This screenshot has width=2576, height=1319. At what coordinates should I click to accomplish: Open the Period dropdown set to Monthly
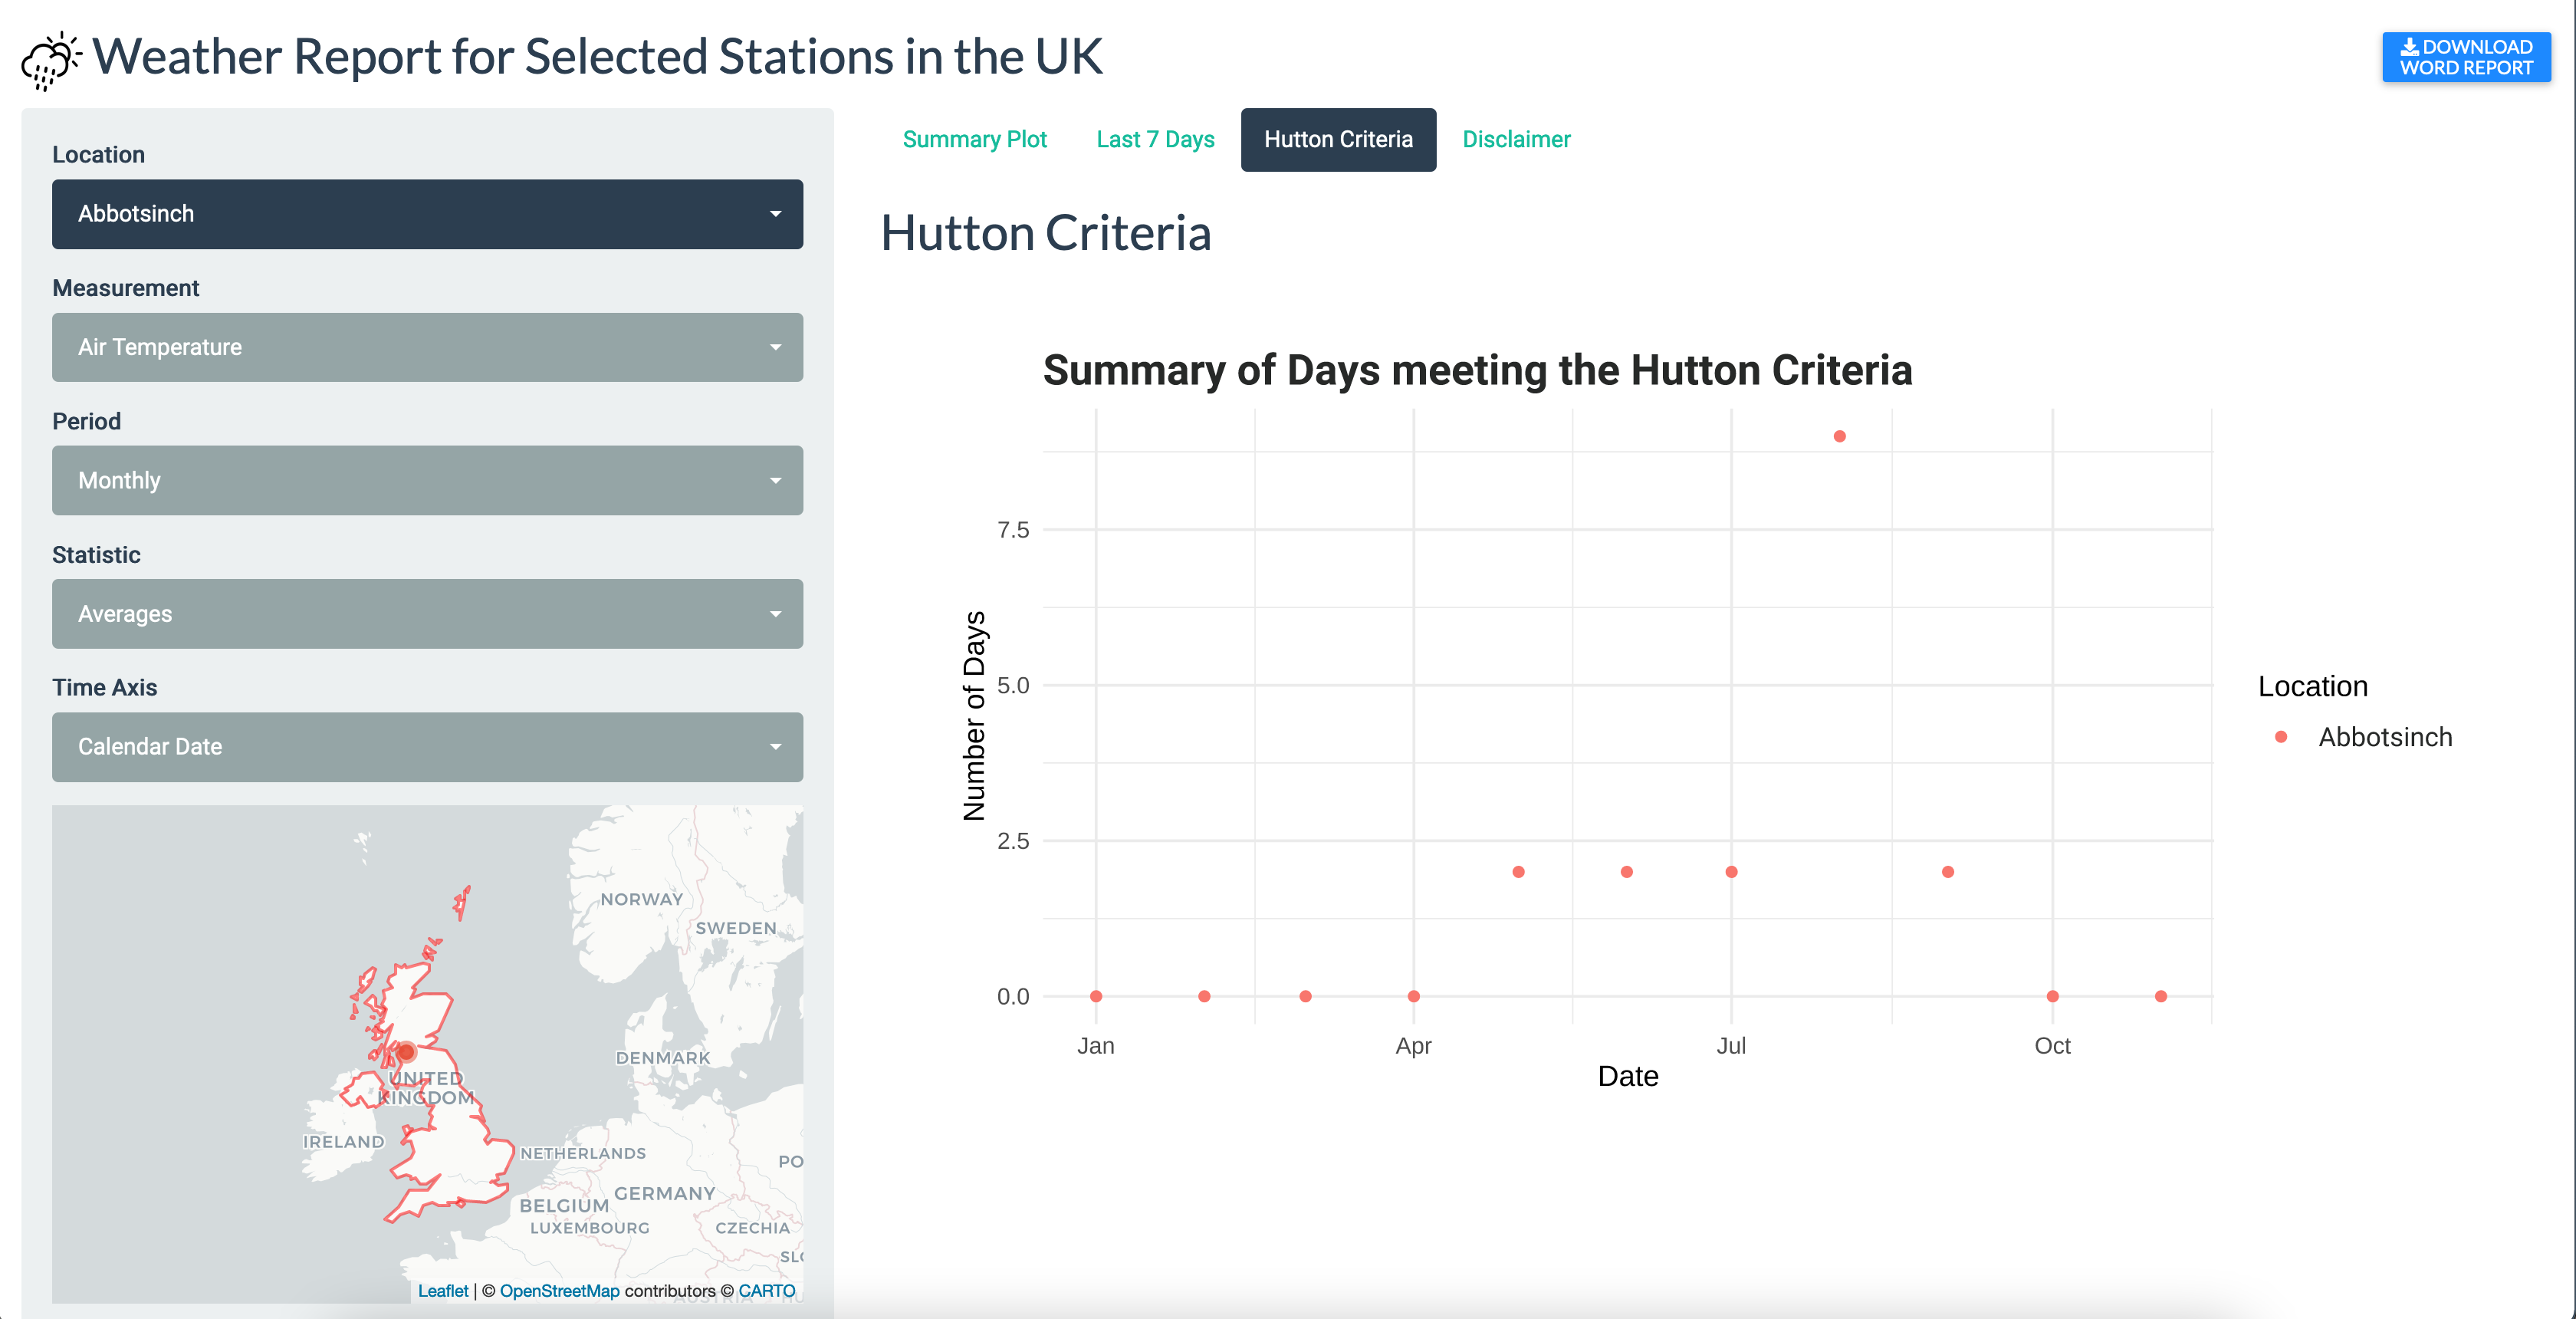pyautogui.click(x=427, y=480)
